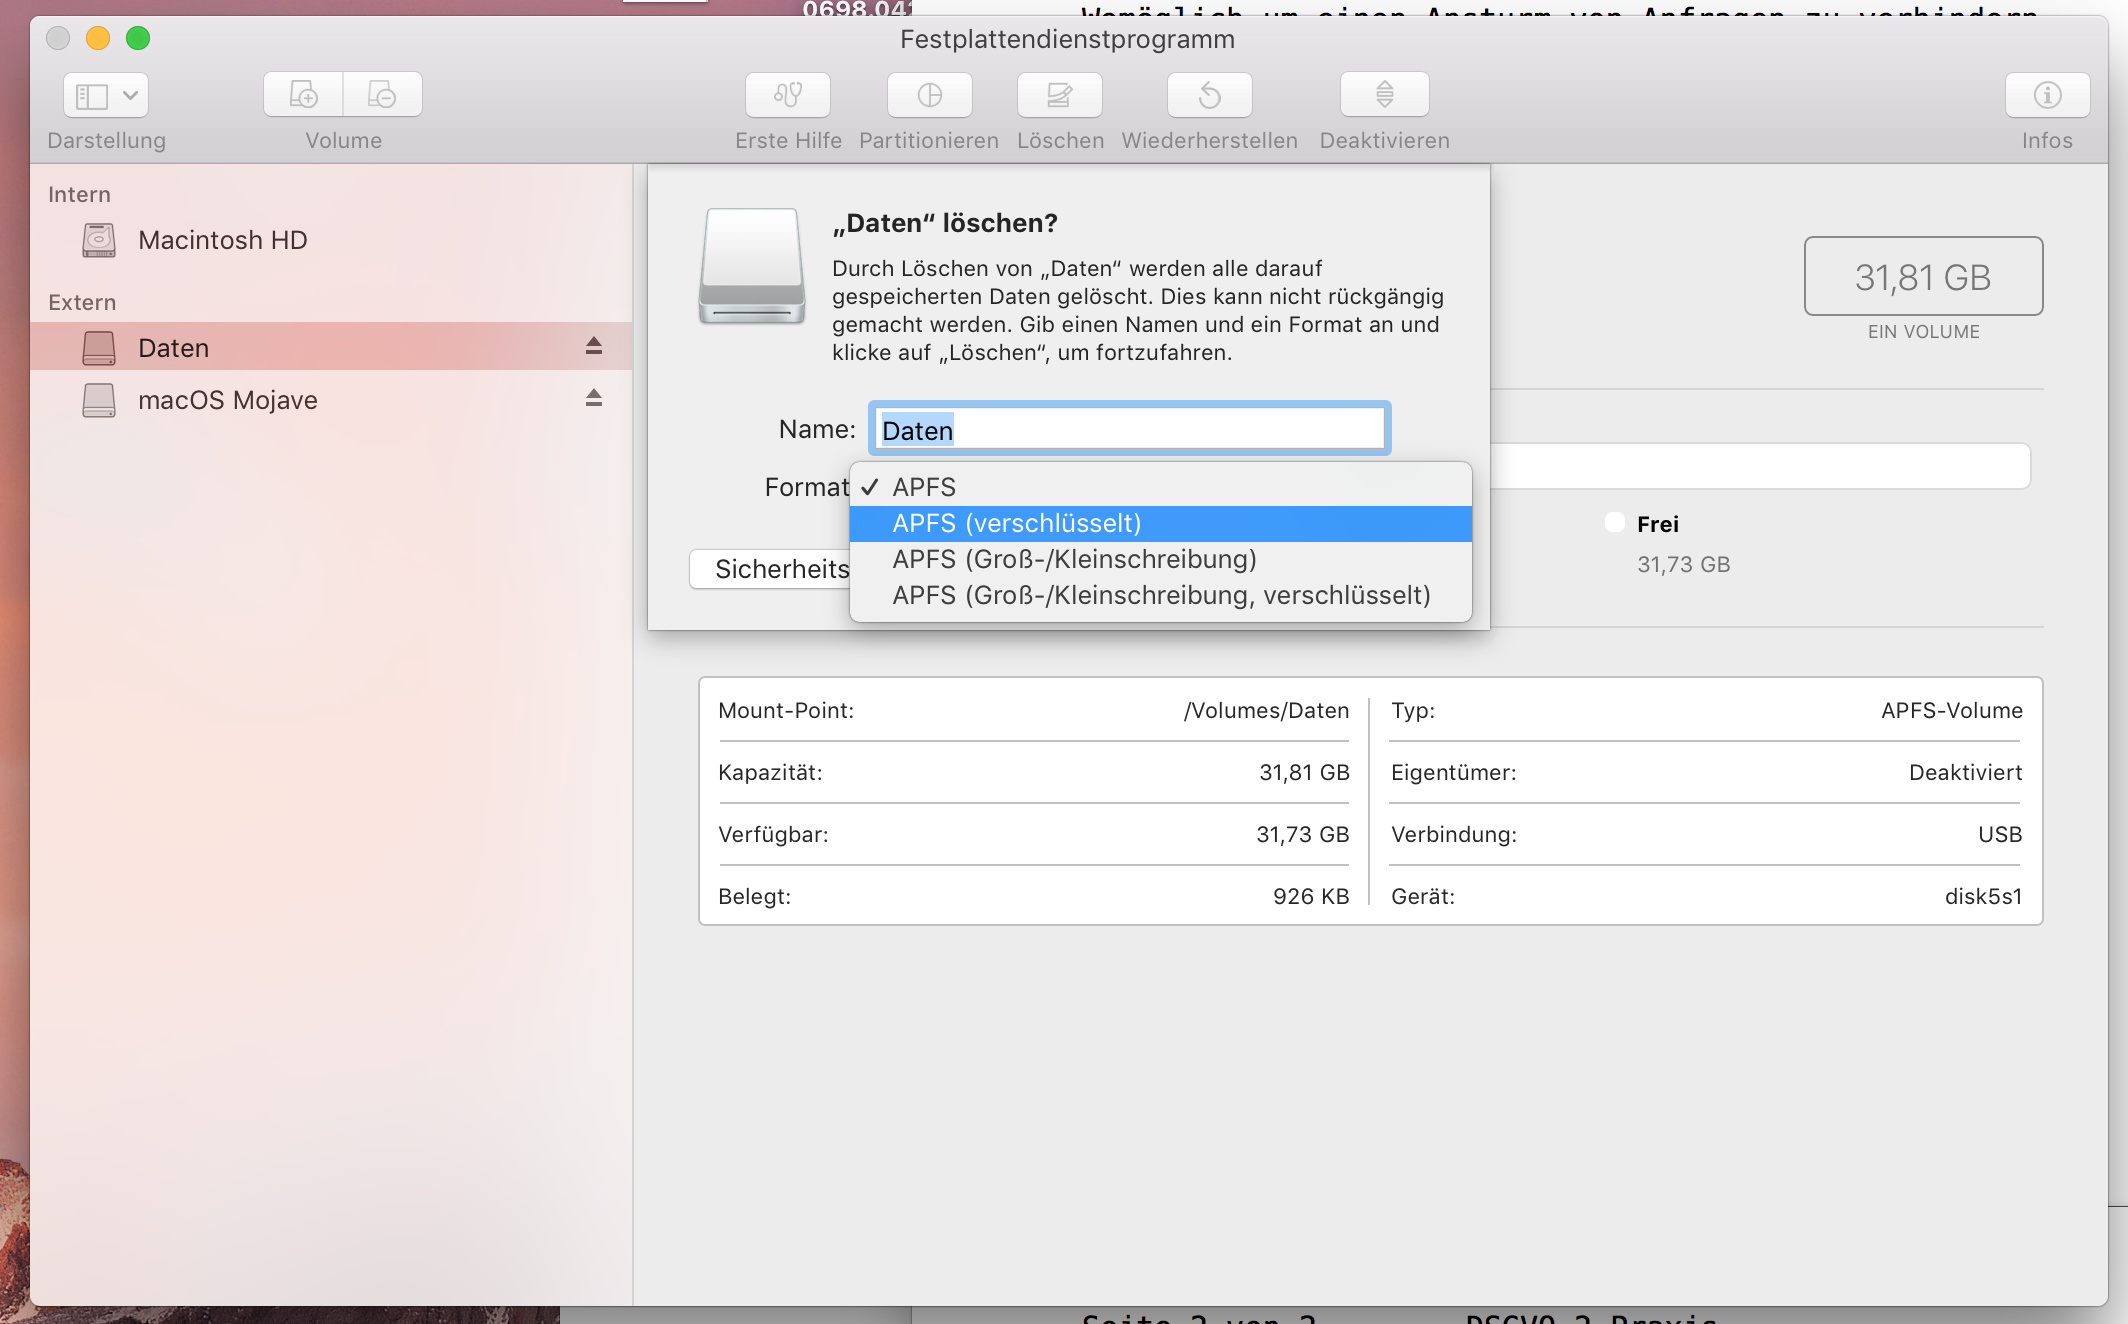The height and width of the screenshot is (1324, 2128).
Task: Click the remove volume icon
Action: (x=382, y=95)
